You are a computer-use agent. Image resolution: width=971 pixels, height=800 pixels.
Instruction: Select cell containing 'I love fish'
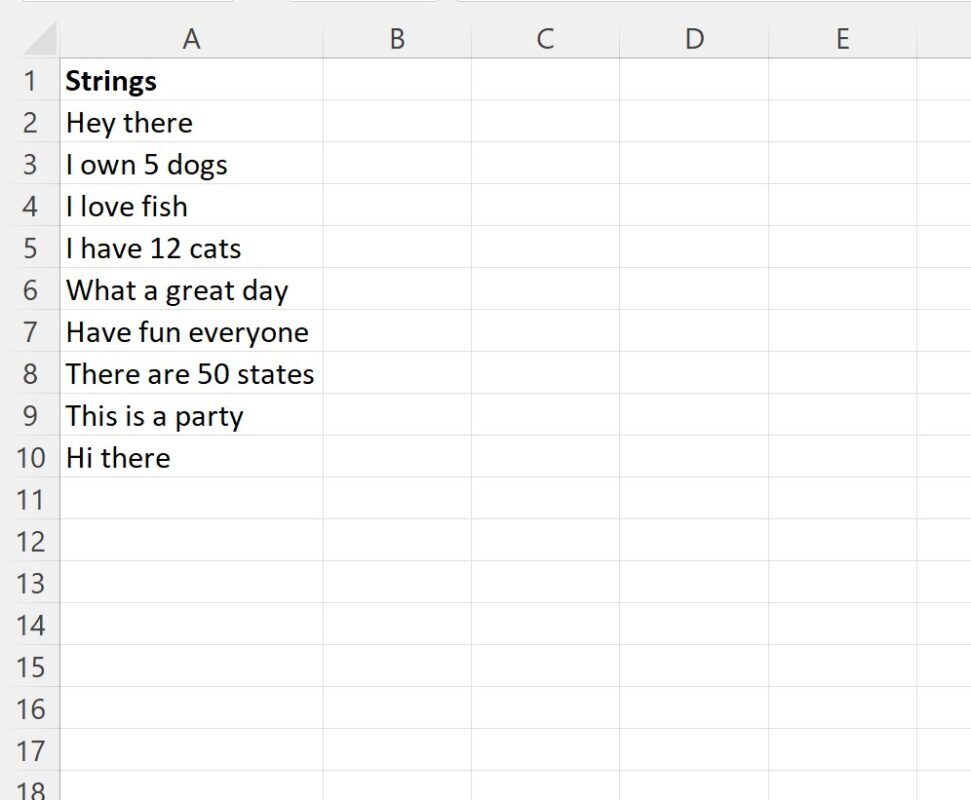click(x=191, y=206)
